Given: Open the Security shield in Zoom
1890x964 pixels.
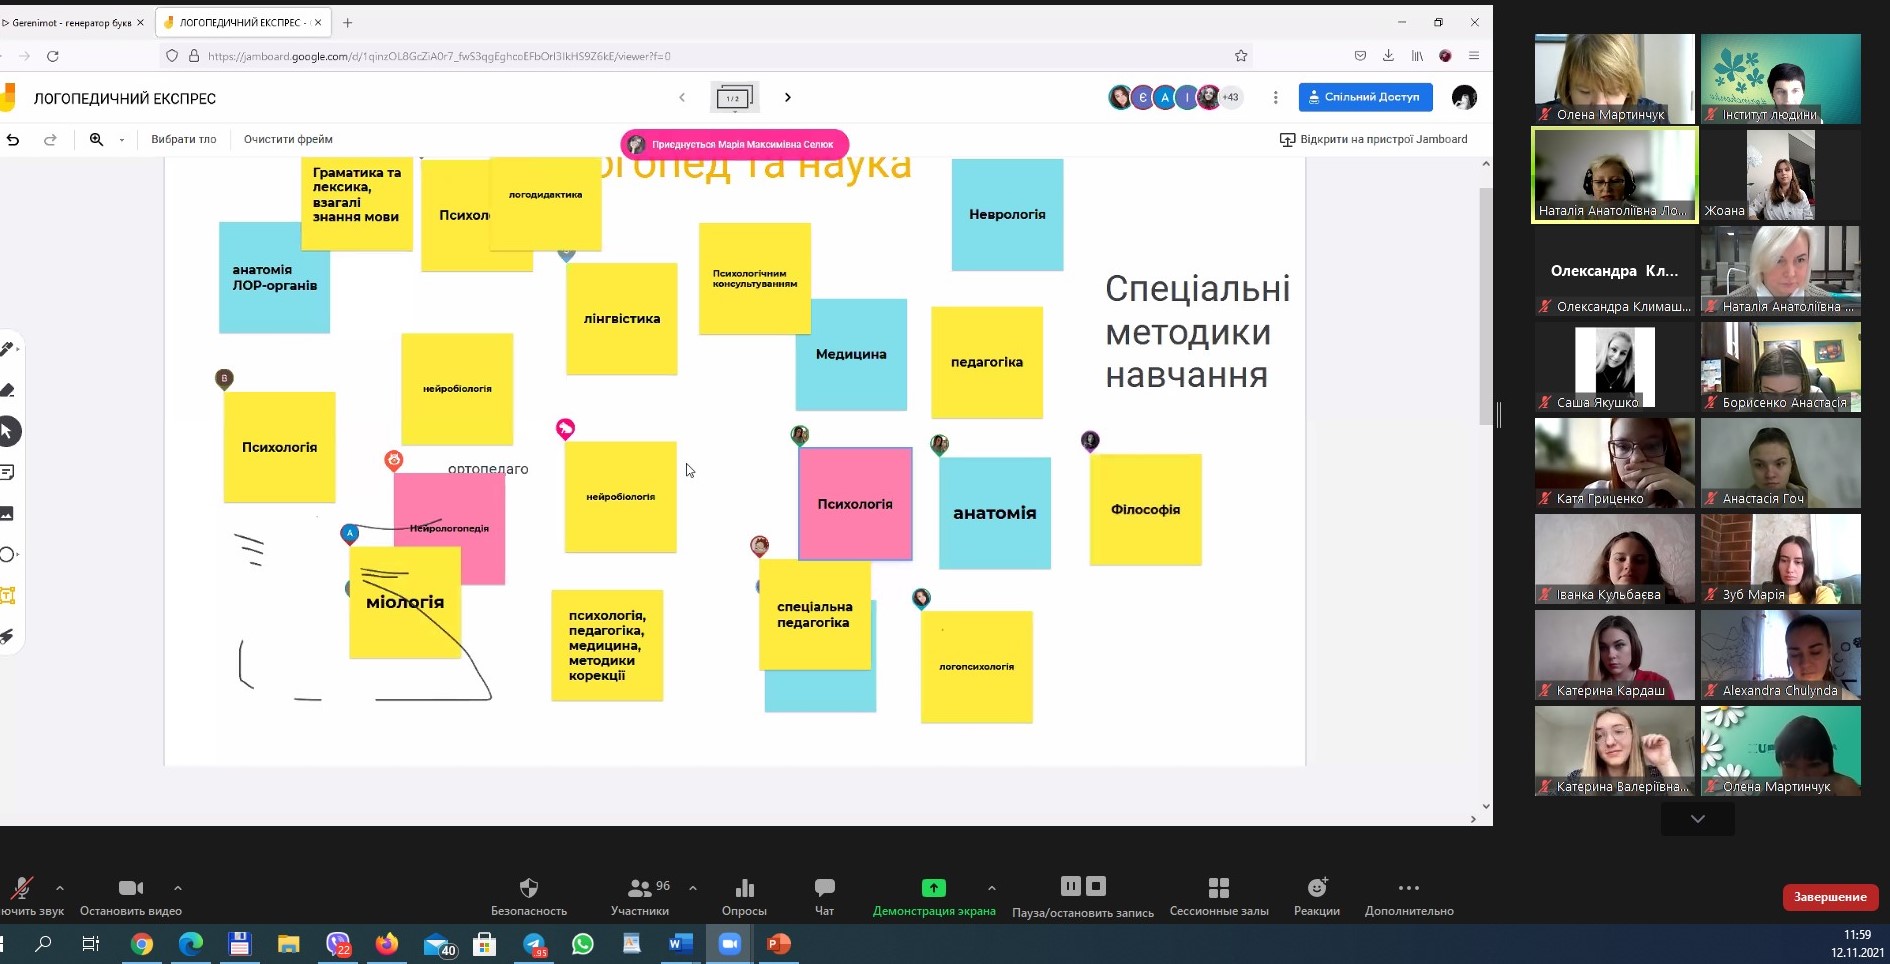Looking at the screenshot, I should [528, 889].
